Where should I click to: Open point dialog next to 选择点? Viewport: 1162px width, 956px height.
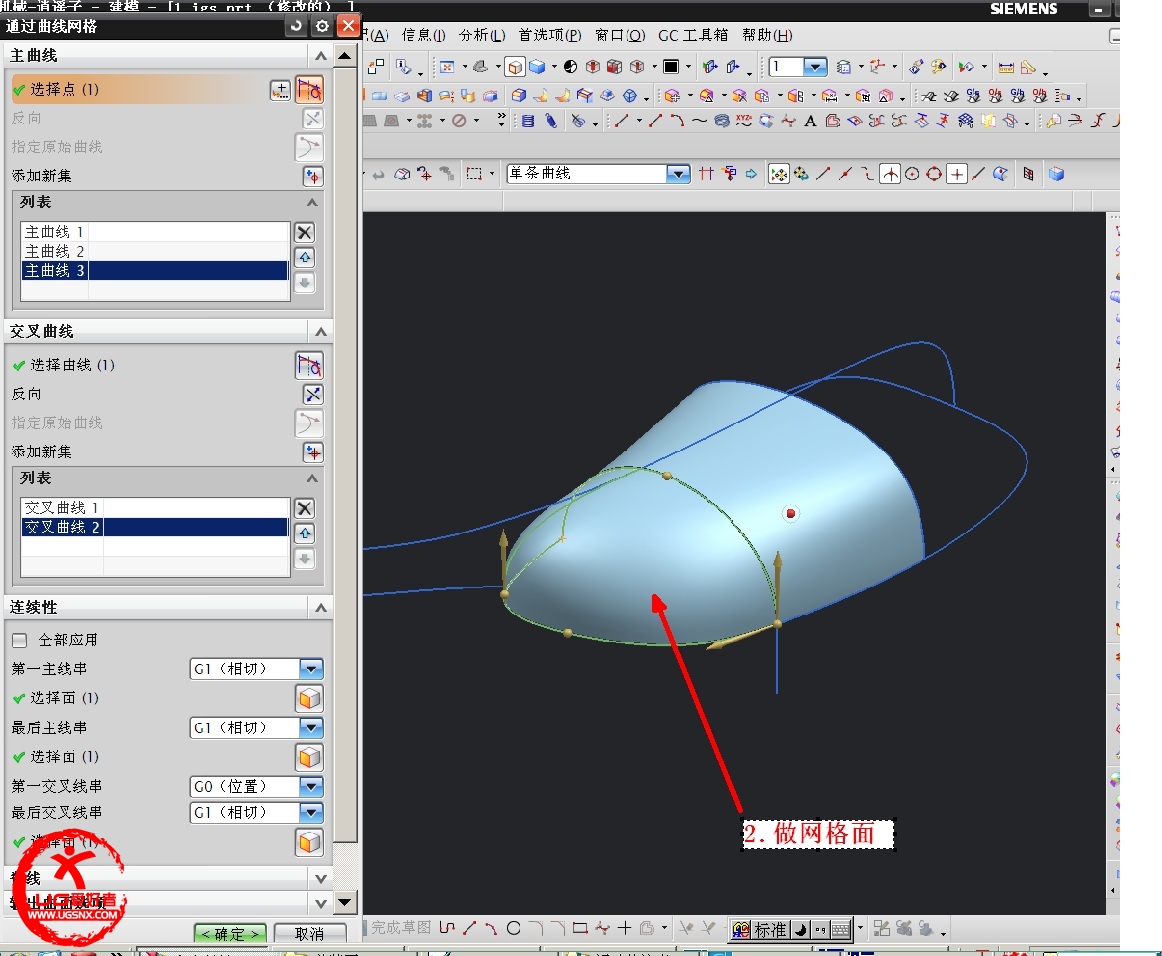pos(280,90)
